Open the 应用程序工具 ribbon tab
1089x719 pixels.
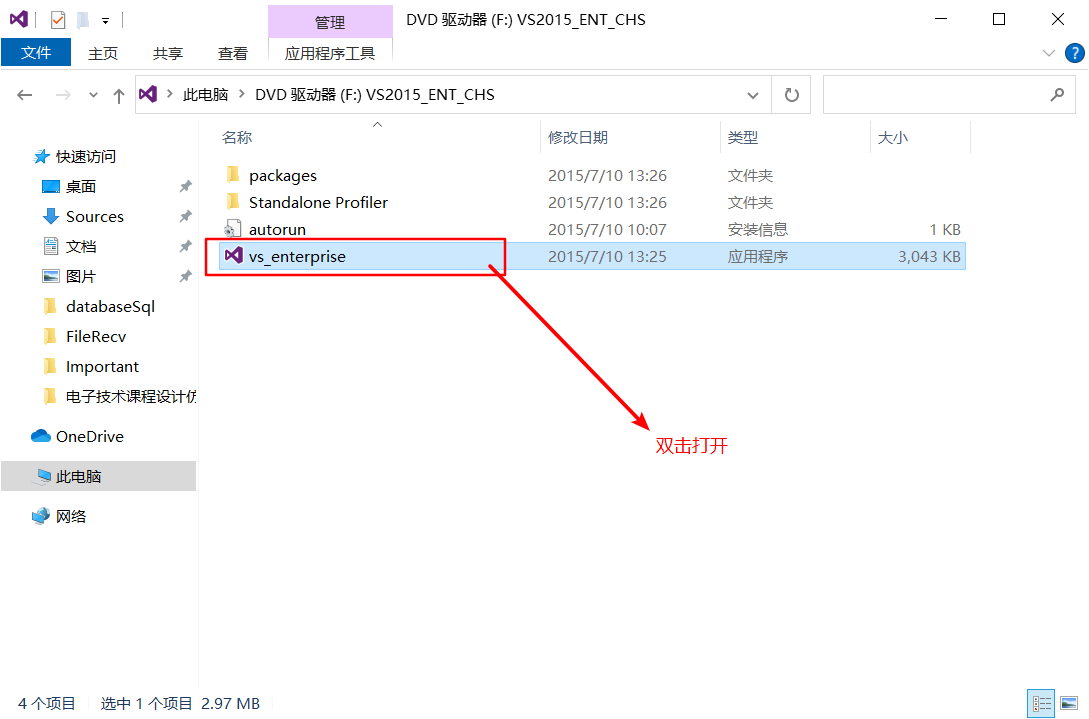pyautogui.click(x=330, y=53)
